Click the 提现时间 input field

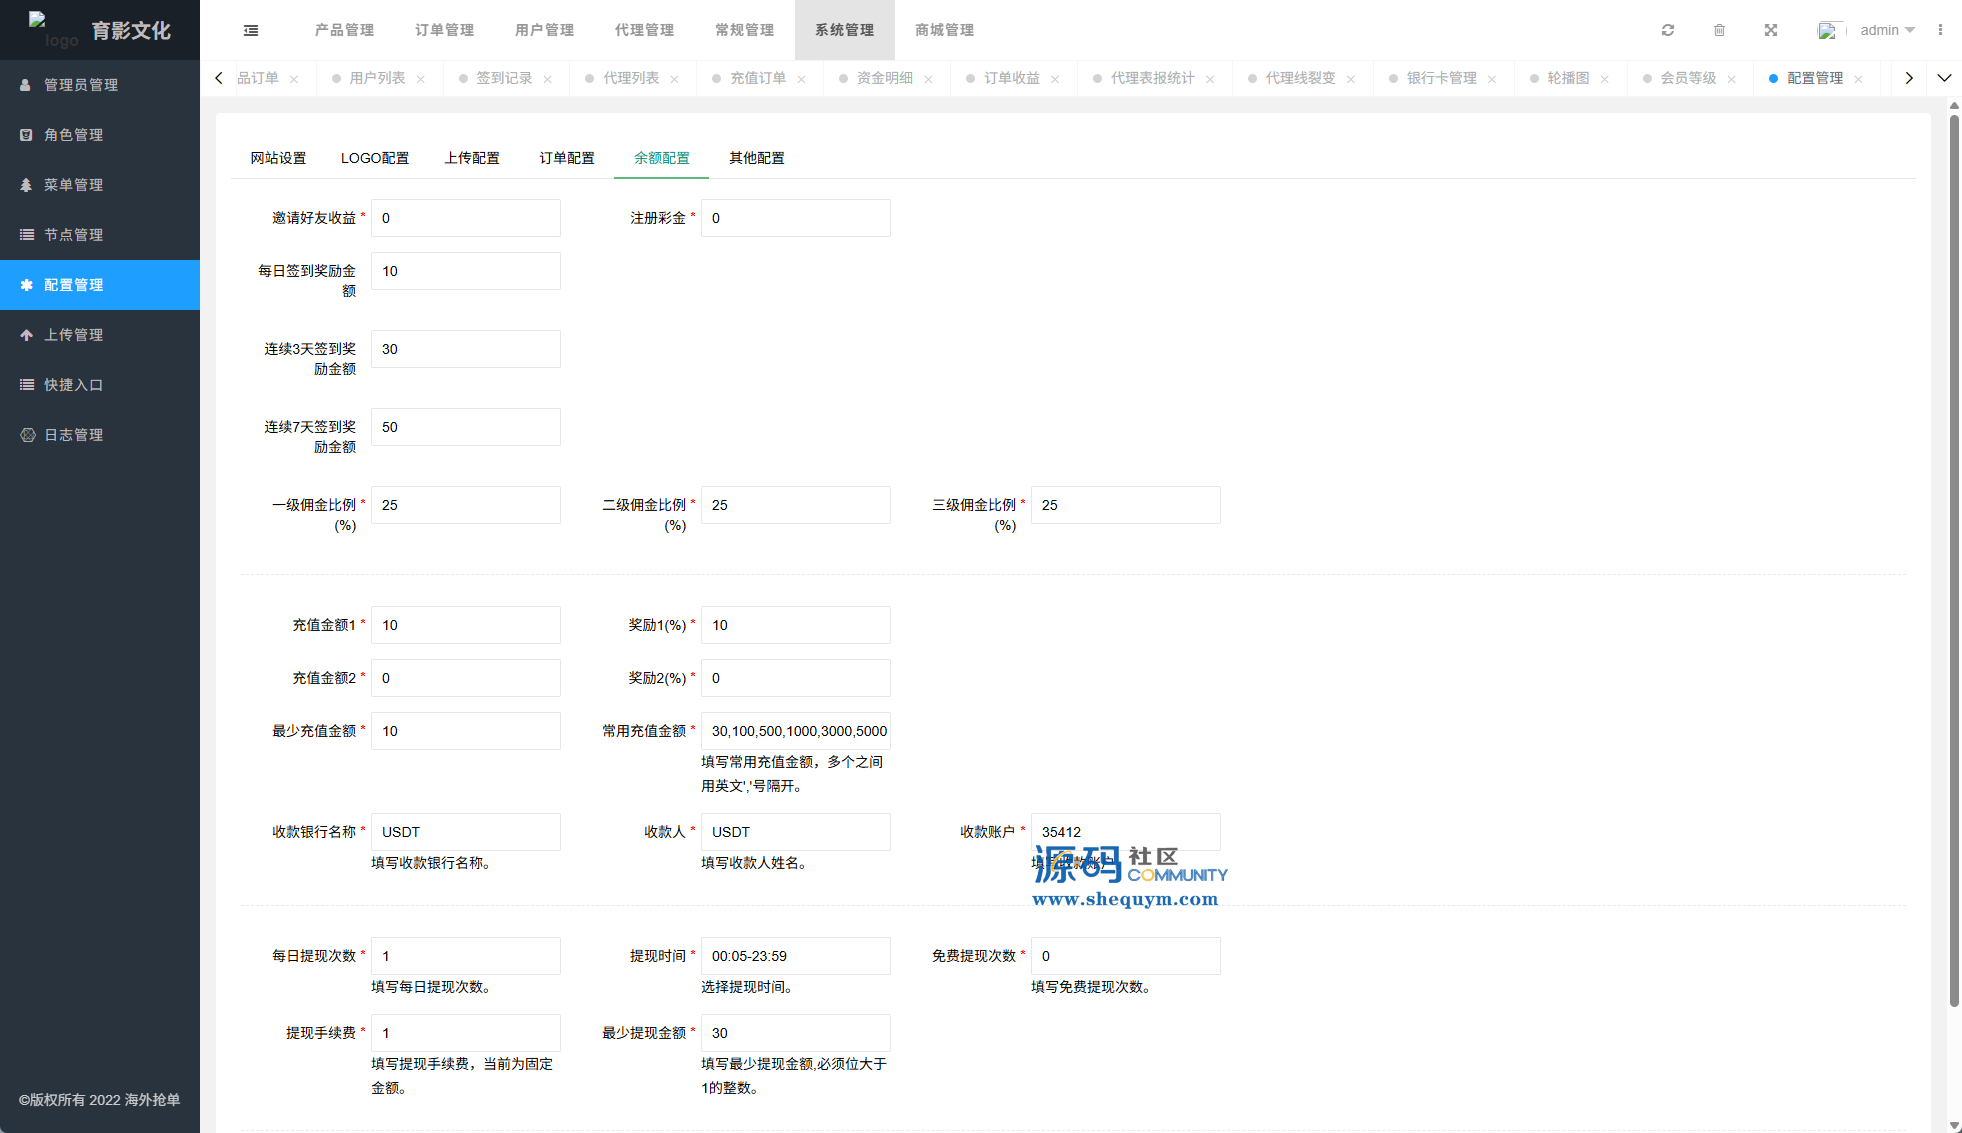(795, 956)
